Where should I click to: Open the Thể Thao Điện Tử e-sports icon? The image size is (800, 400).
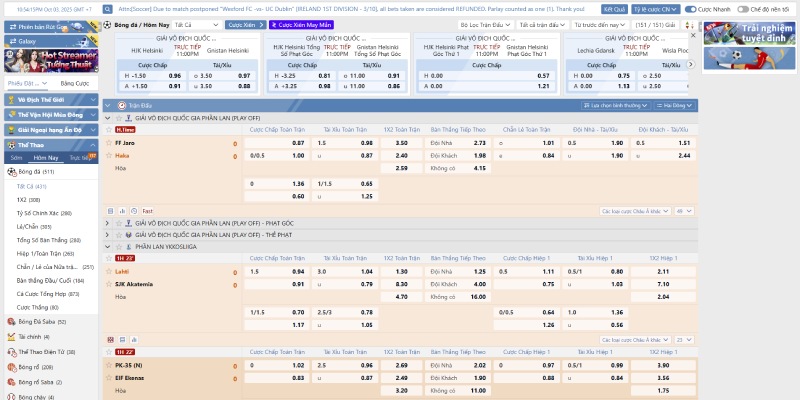pyautogui.click(x=10, y=352)
